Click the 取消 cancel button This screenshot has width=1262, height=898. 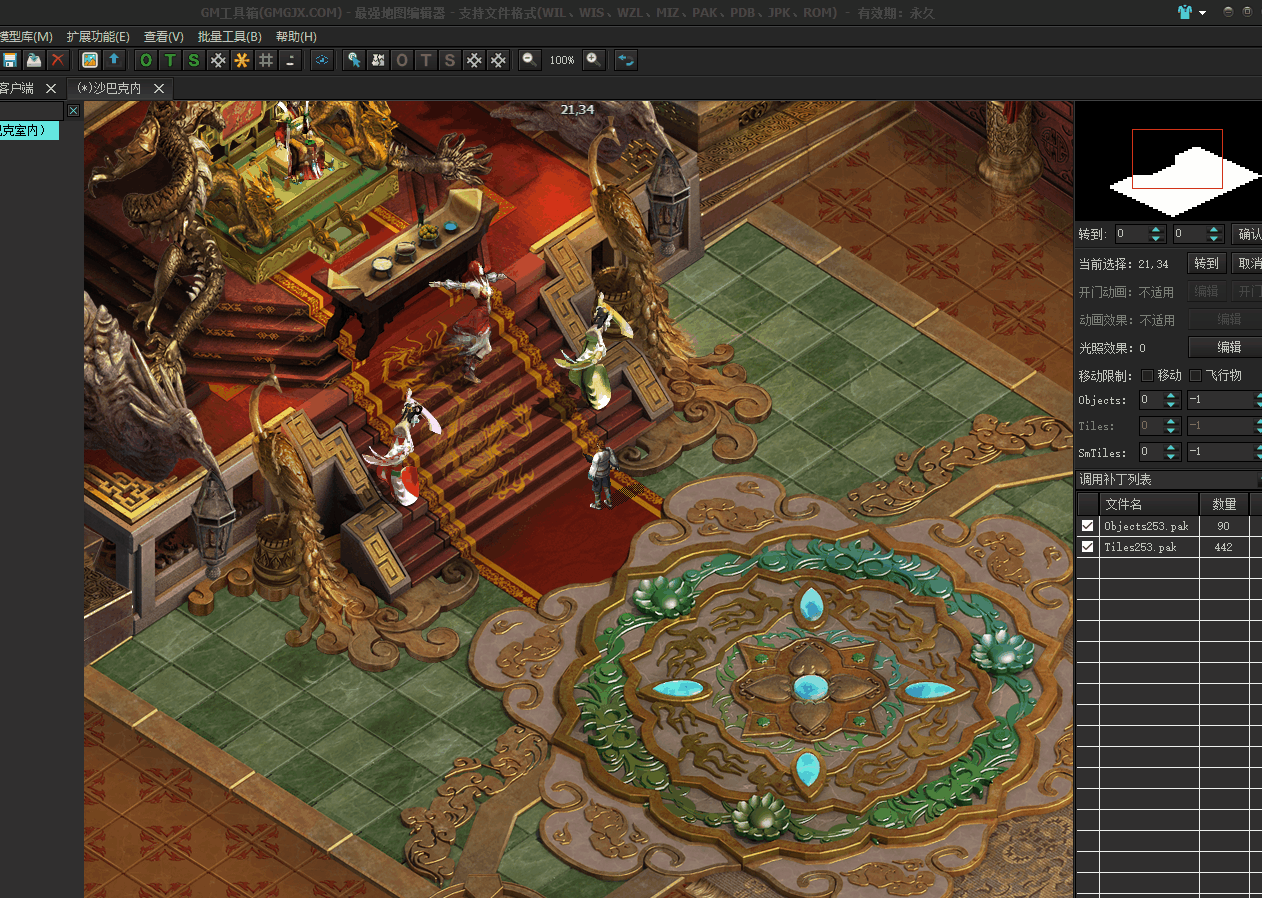[1246, 263]
